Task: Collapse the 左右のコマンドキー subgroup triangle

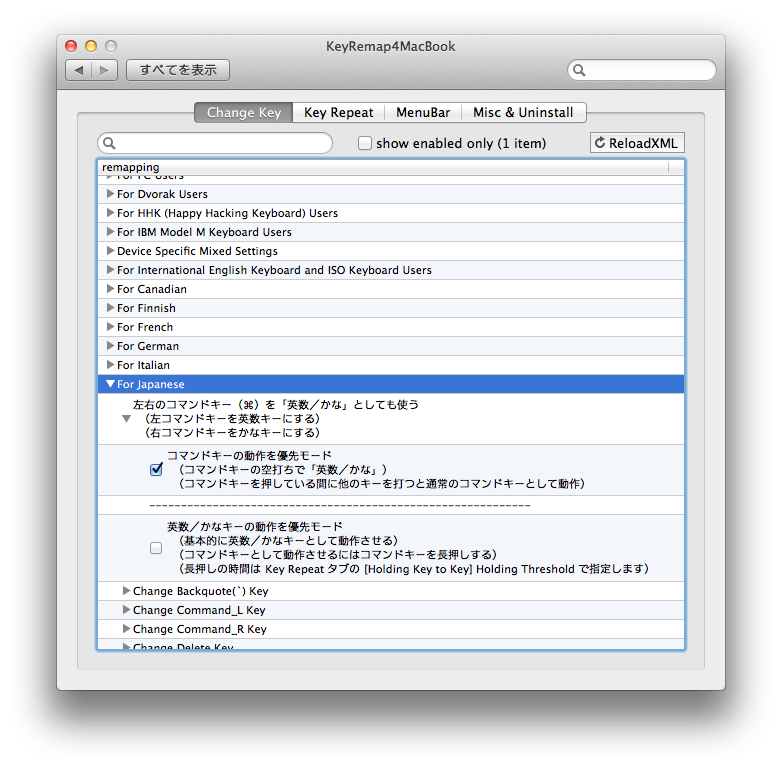Action: 127,419
